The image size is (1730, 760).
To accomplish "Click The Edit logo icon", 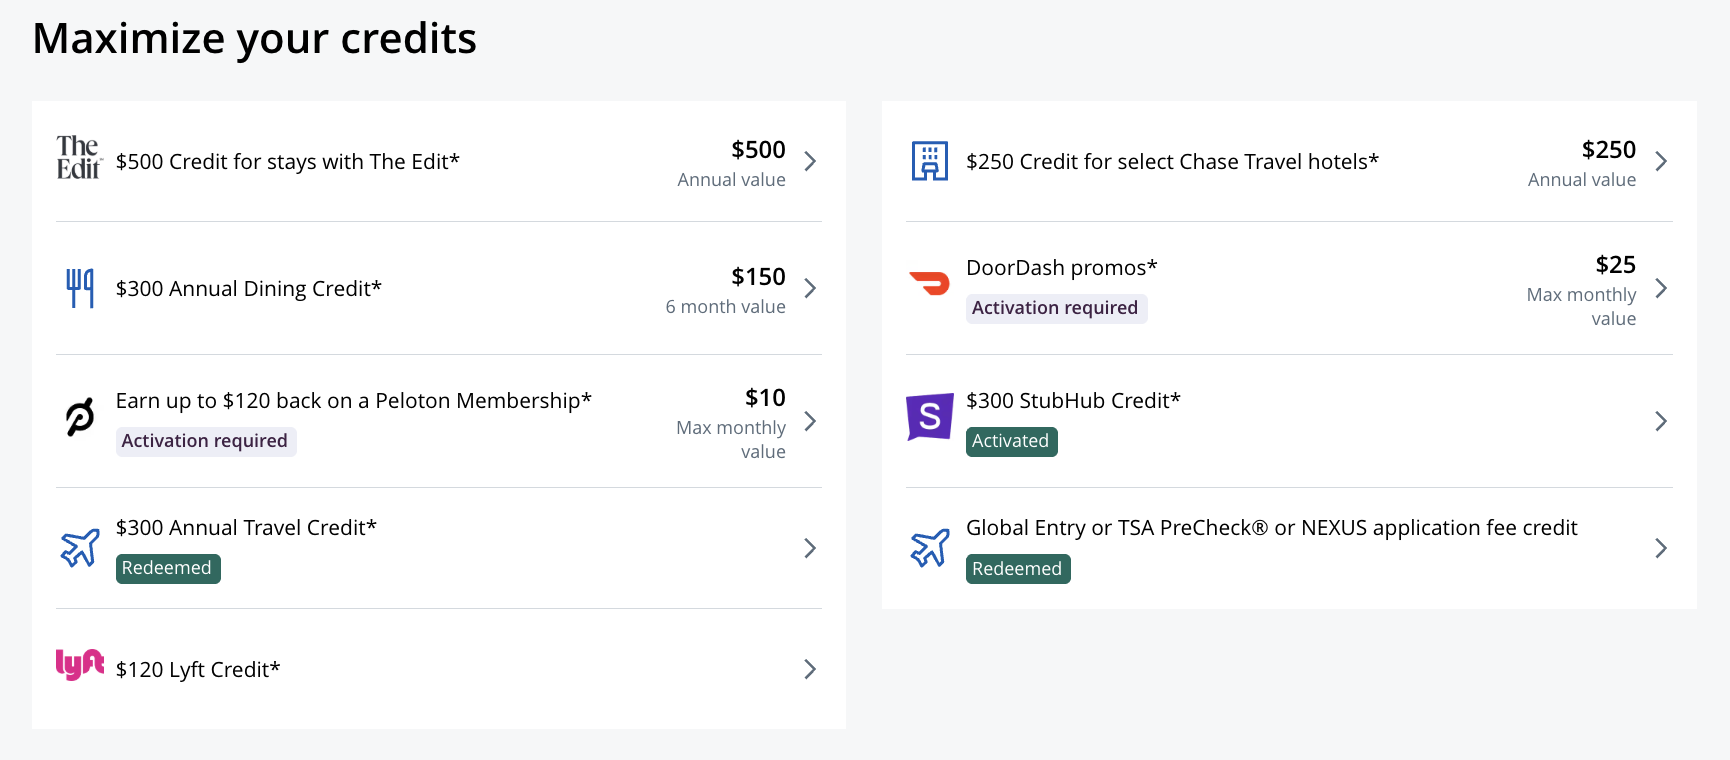I will tap(79, 158).
